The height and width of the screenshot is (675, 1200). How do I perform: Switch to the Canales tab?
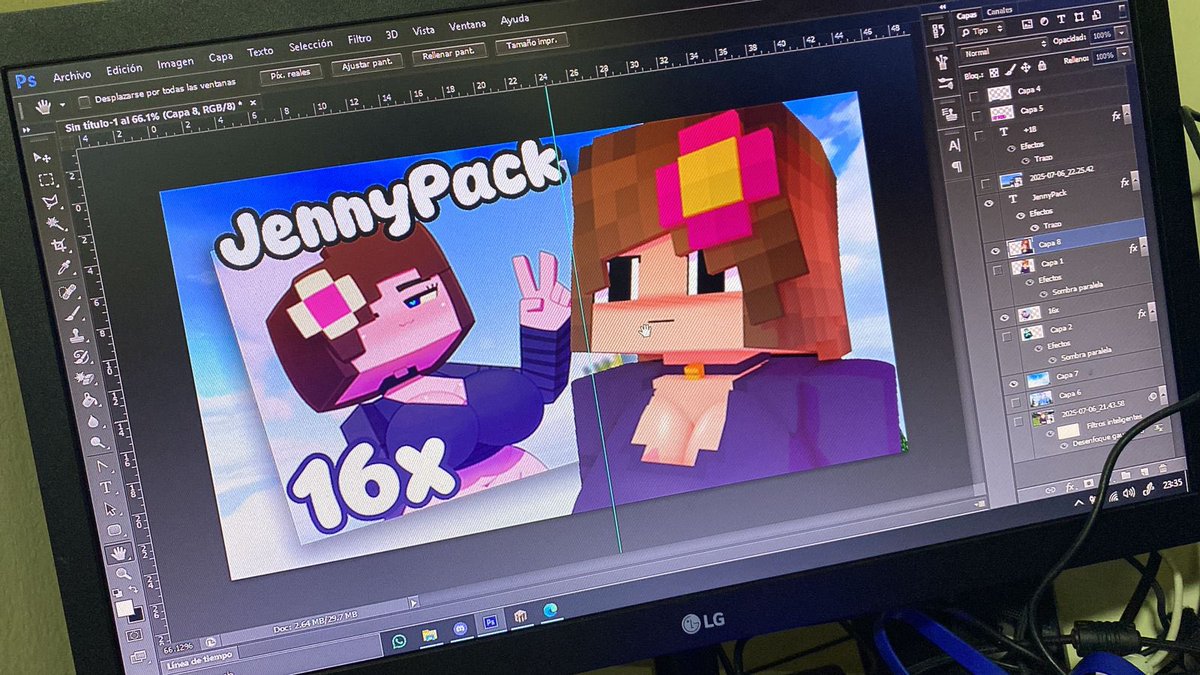pyautogui.click(x=1000, y=11)
